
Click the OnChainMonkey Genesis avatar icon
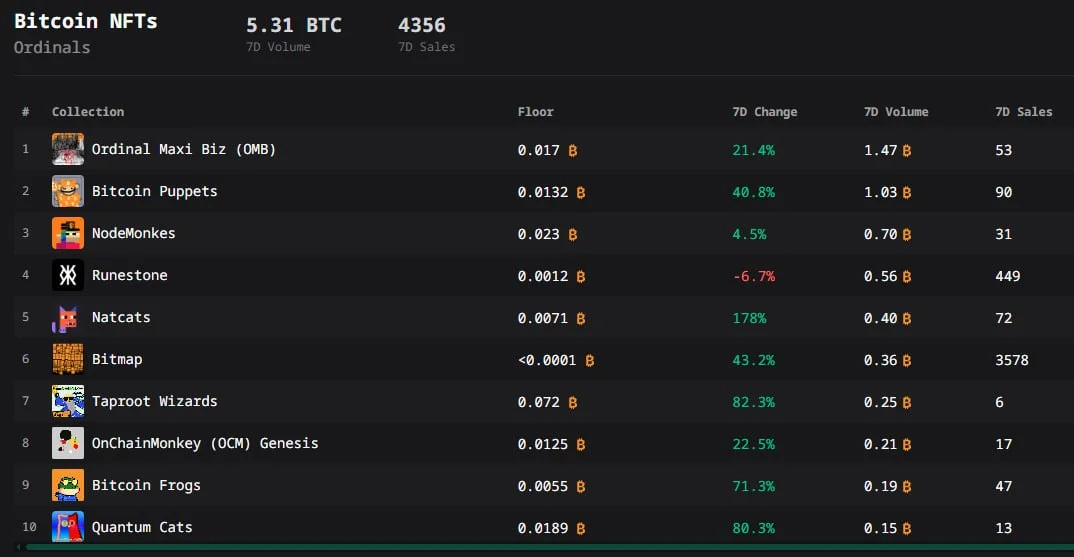pyautogui.click(x=68, y=443)
